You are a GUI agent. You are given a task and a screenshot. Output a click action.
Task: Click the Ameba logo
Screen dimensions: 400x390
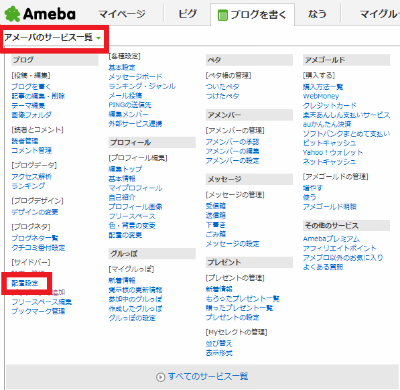click(x=40, y=14)
